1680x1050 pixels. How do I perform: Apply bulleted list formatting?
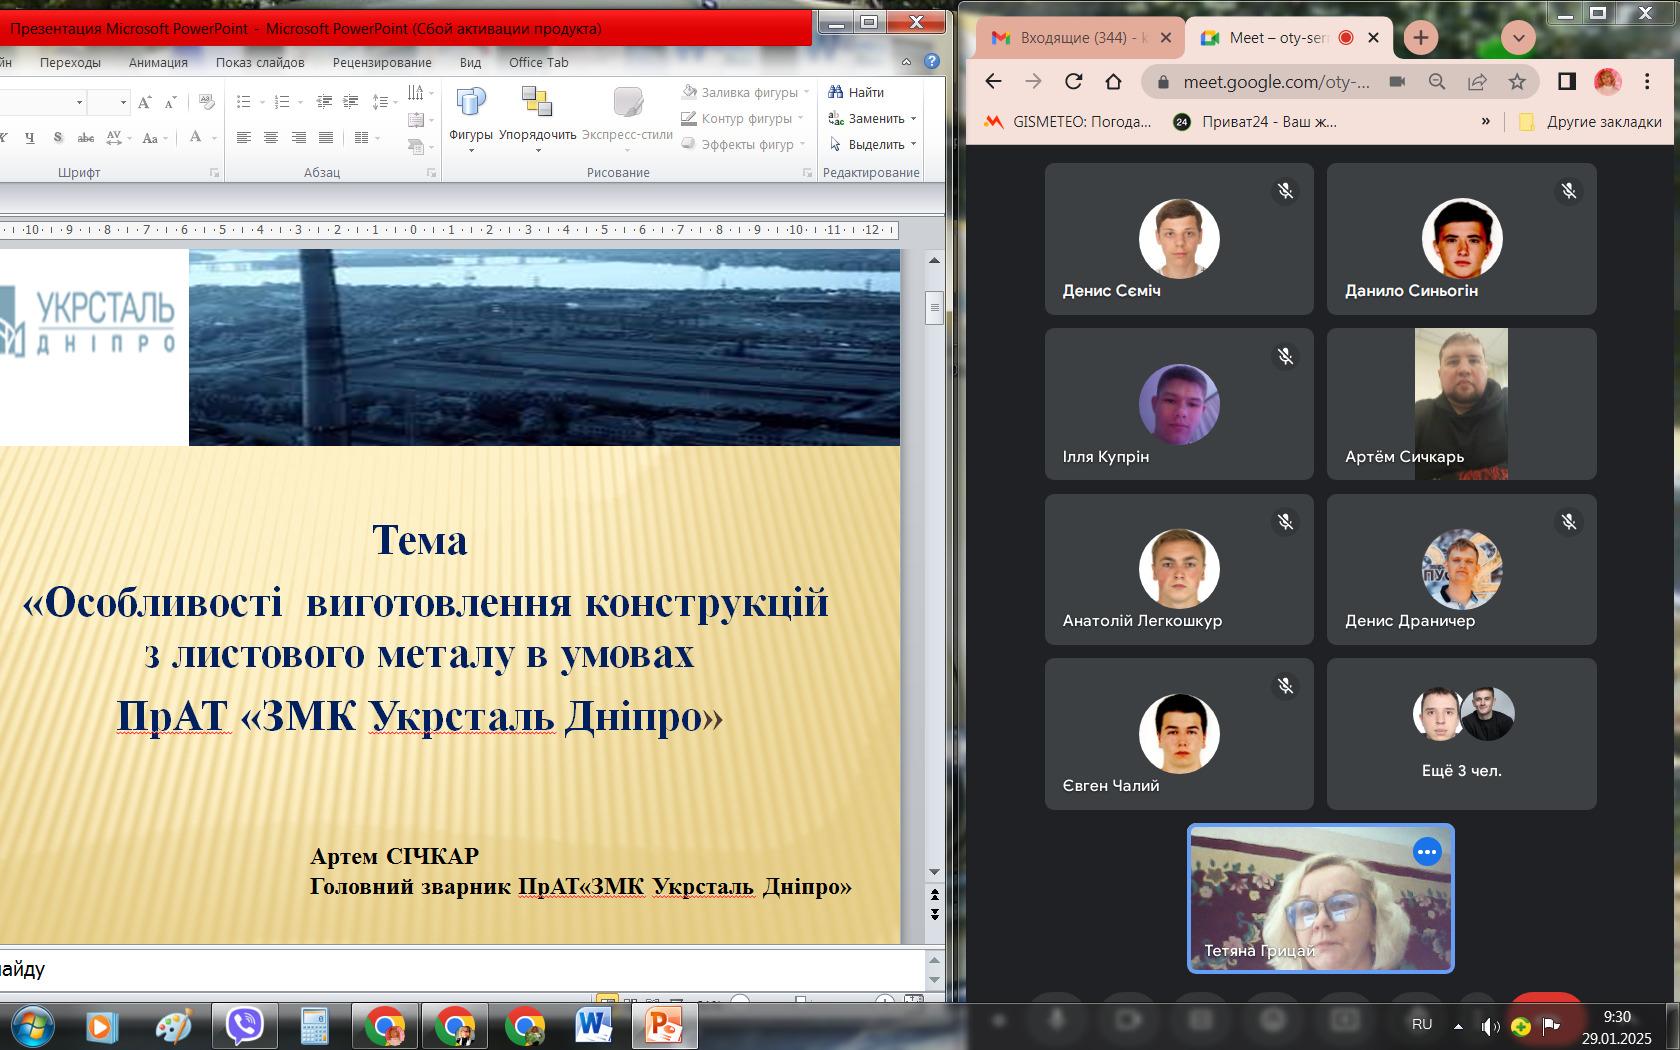(x=243, y=102)
